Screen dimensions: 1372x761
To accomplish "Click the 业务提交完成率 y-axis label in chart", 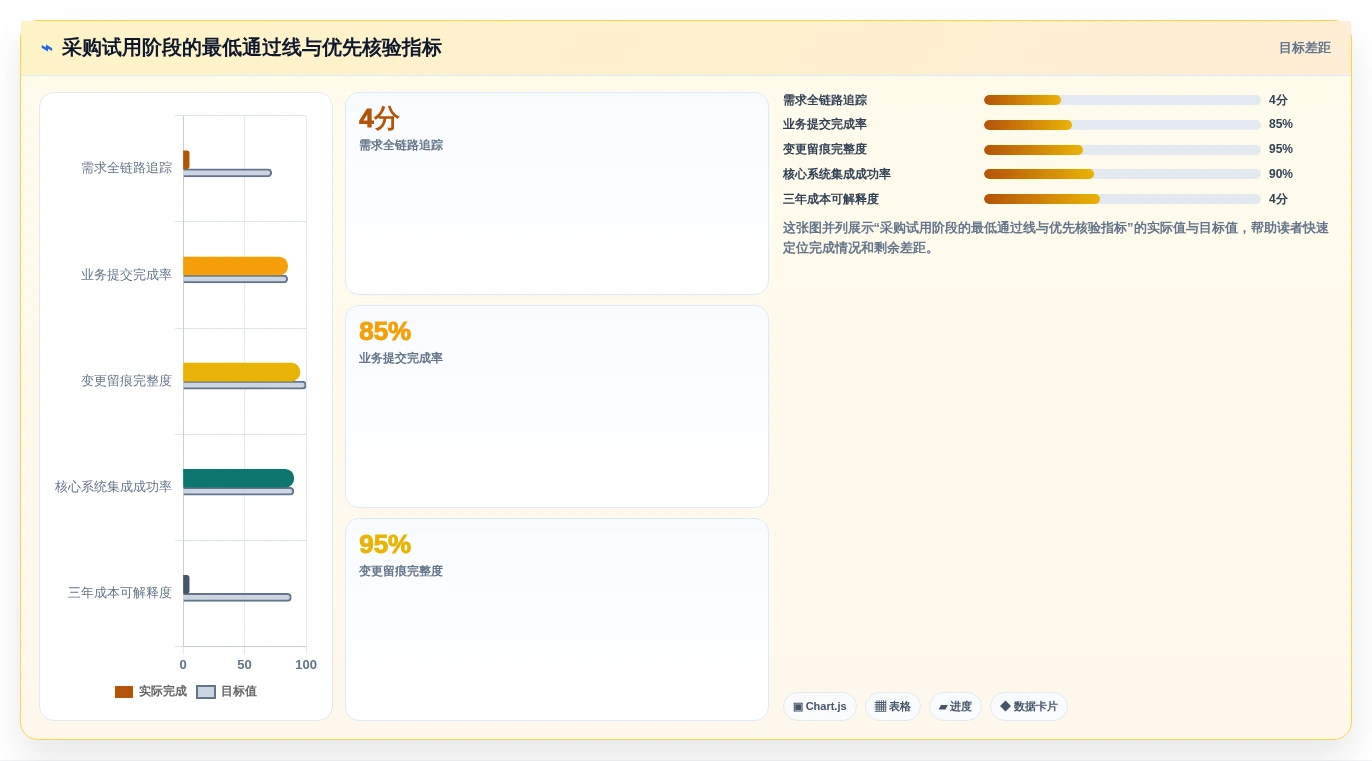I will (126, 275).
